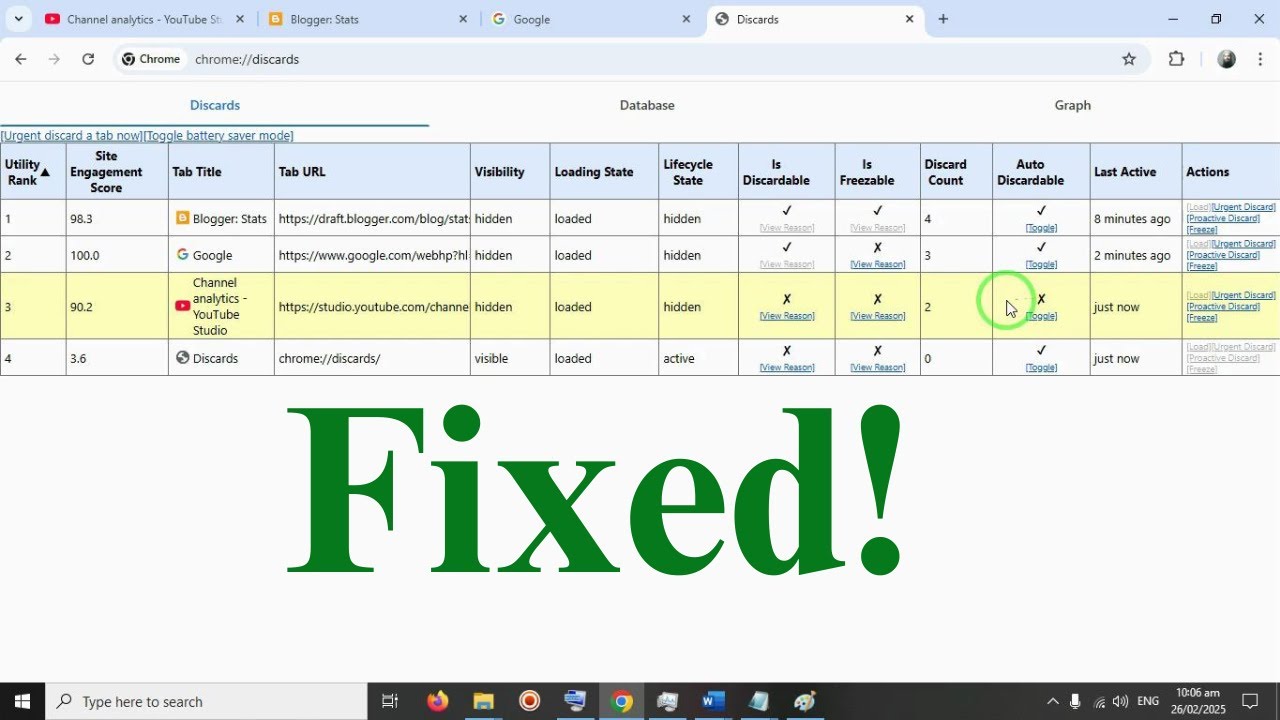
Task: Click the microphone icon in the system tray
Action: [1075, 701]
